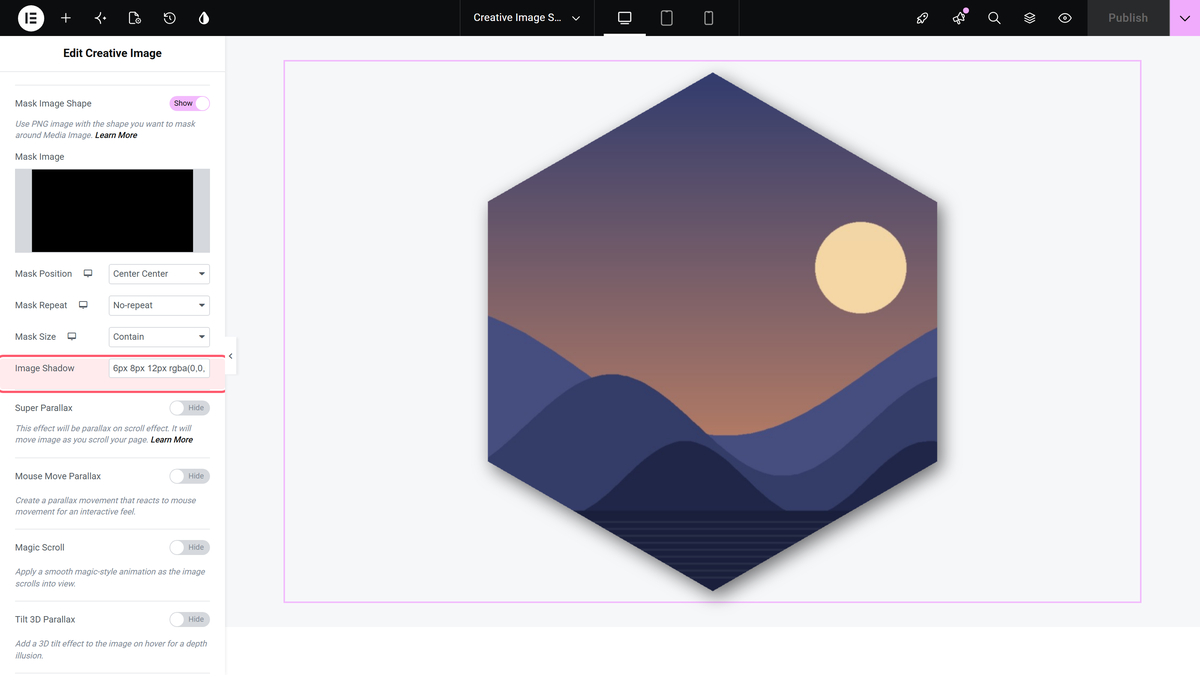
Task: Collapse the editing panel with arrow handle
Action: [x=231, y=356]
